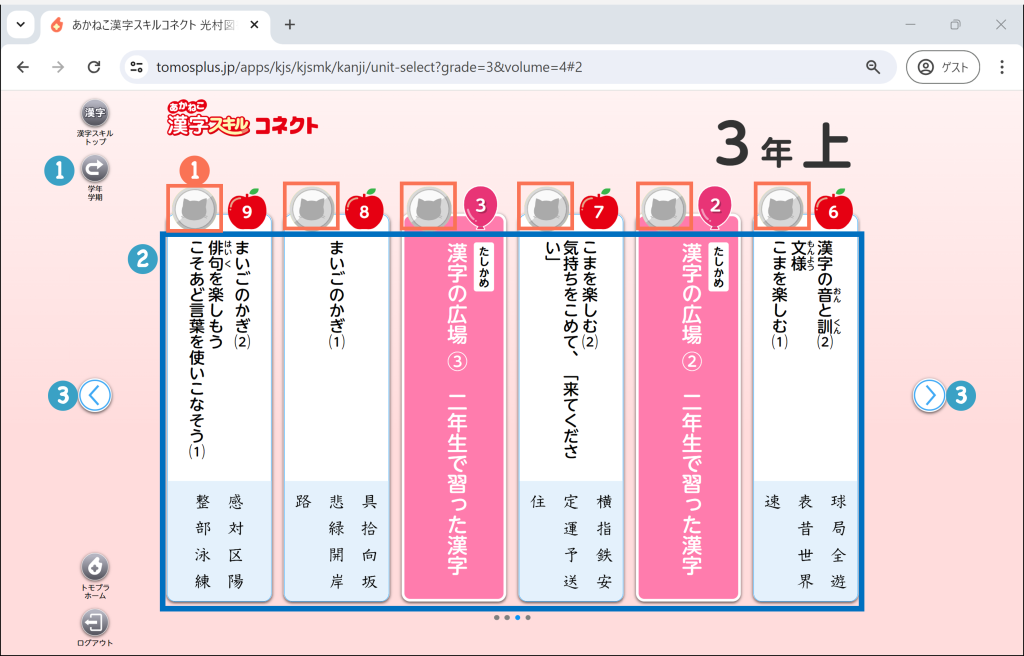Screen dimensions: 1024x656
Task: Click cat badge beside apple 8
Action: tap(312, 208)
